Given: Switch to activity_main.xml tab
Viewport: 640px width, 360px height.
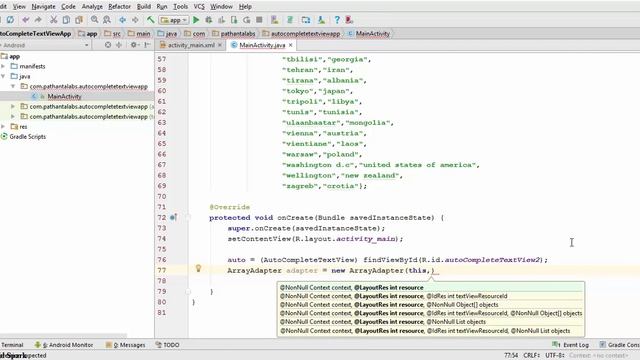Looking at the screenshot, I should pos(191,45).
